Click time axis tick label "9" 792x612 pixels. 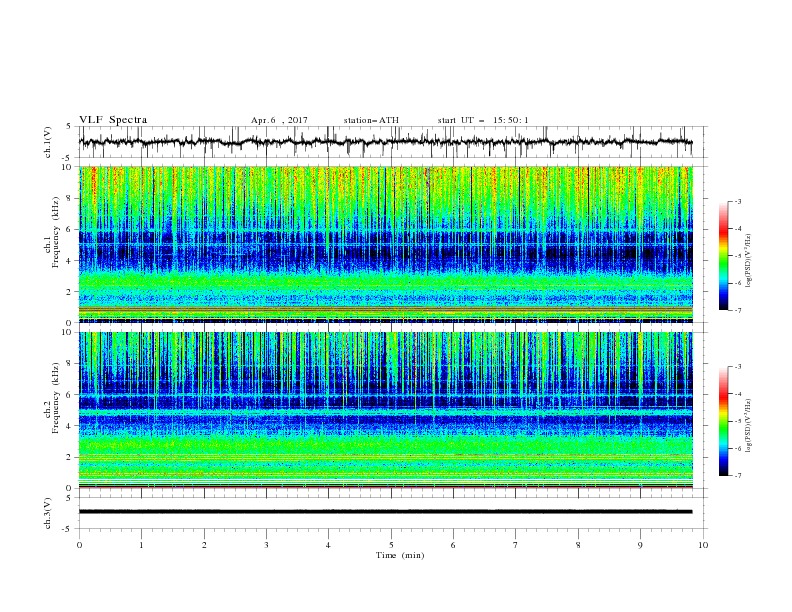(640, 545)
